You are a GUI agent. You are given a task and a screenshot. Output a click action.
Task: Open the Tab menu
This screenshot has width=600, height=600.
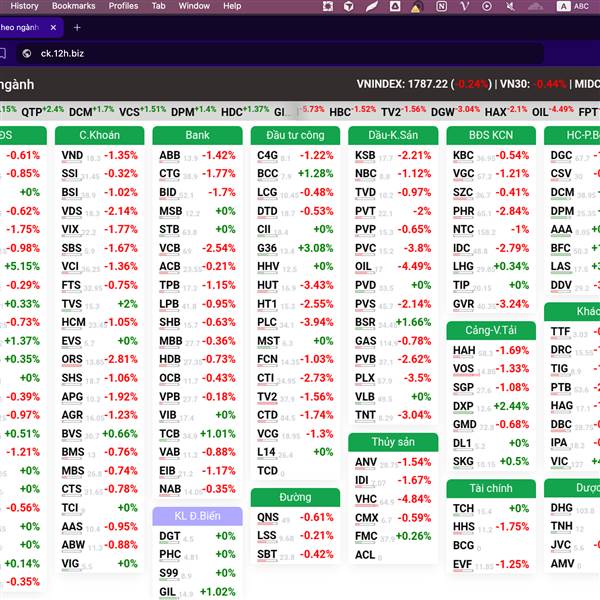(x=158, y=6)
